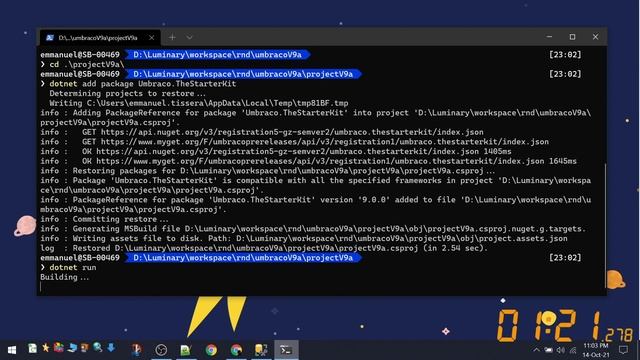Screen dimensions: 640x360
Task: Open the taskbar clock showing 11:03 PM
Action: (596, 350)
